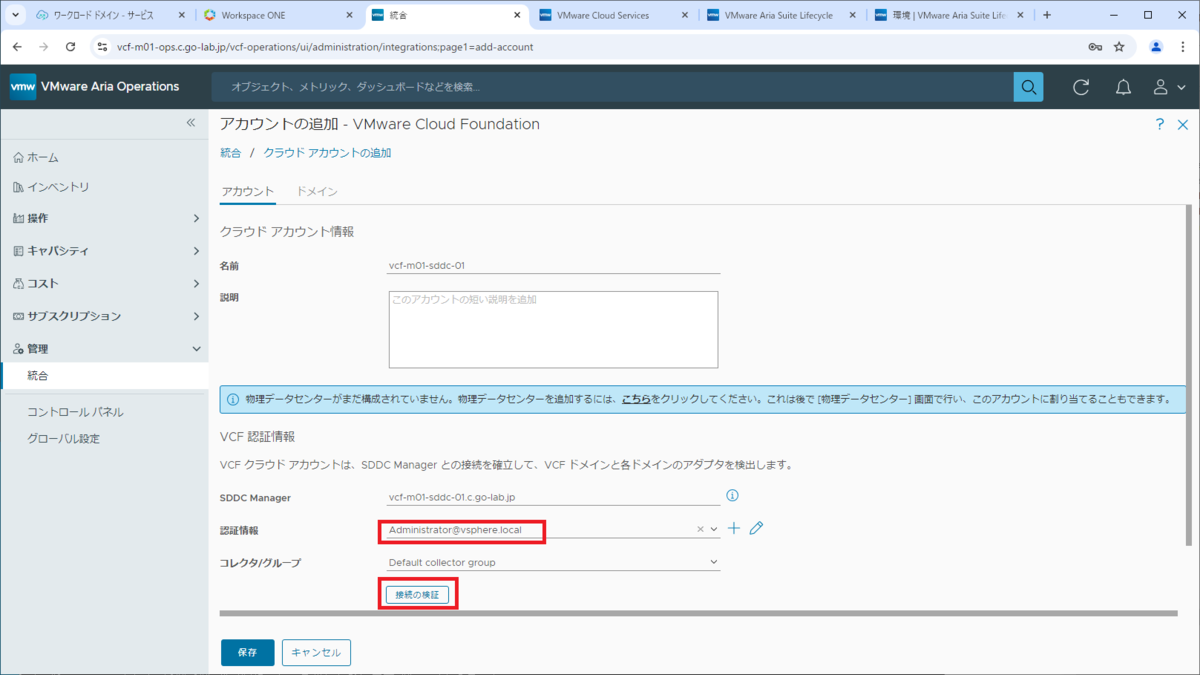The image size is (1200, 675).
Task: Open the notifications bell
Action: [1123, 87]
